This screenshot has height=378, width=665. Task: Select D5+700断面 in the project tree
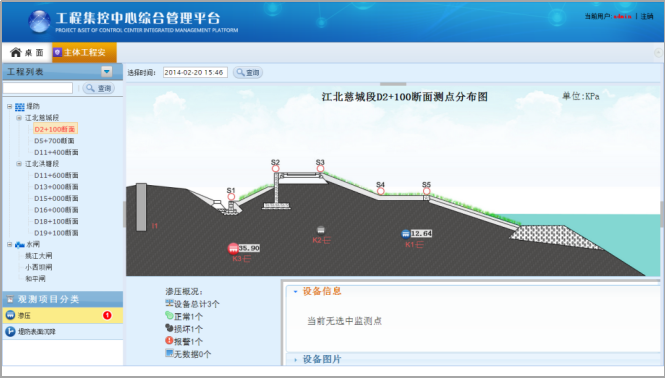click(54, 140)
